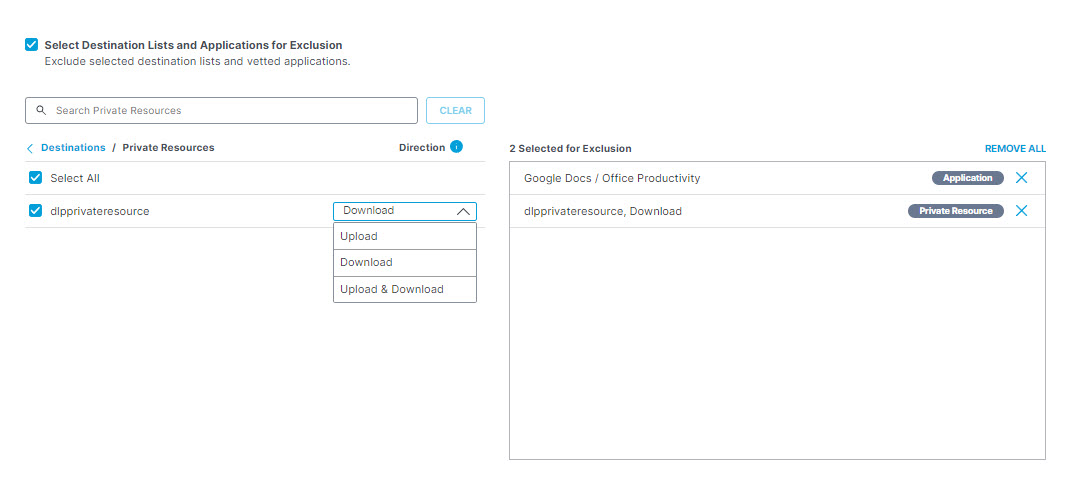
Task: Click the CLEAR button
Action: tap(456, 110)
